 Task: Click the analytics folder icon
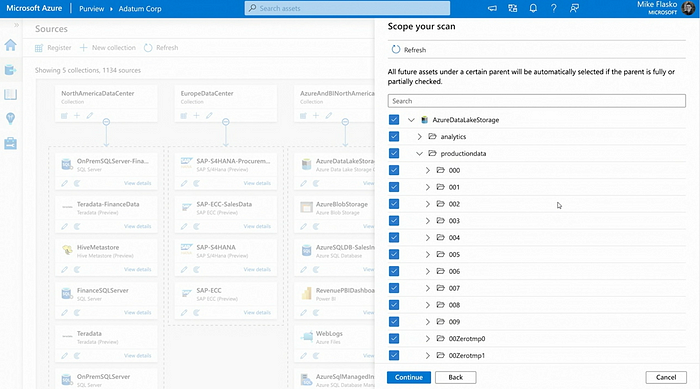pos(432,137)
